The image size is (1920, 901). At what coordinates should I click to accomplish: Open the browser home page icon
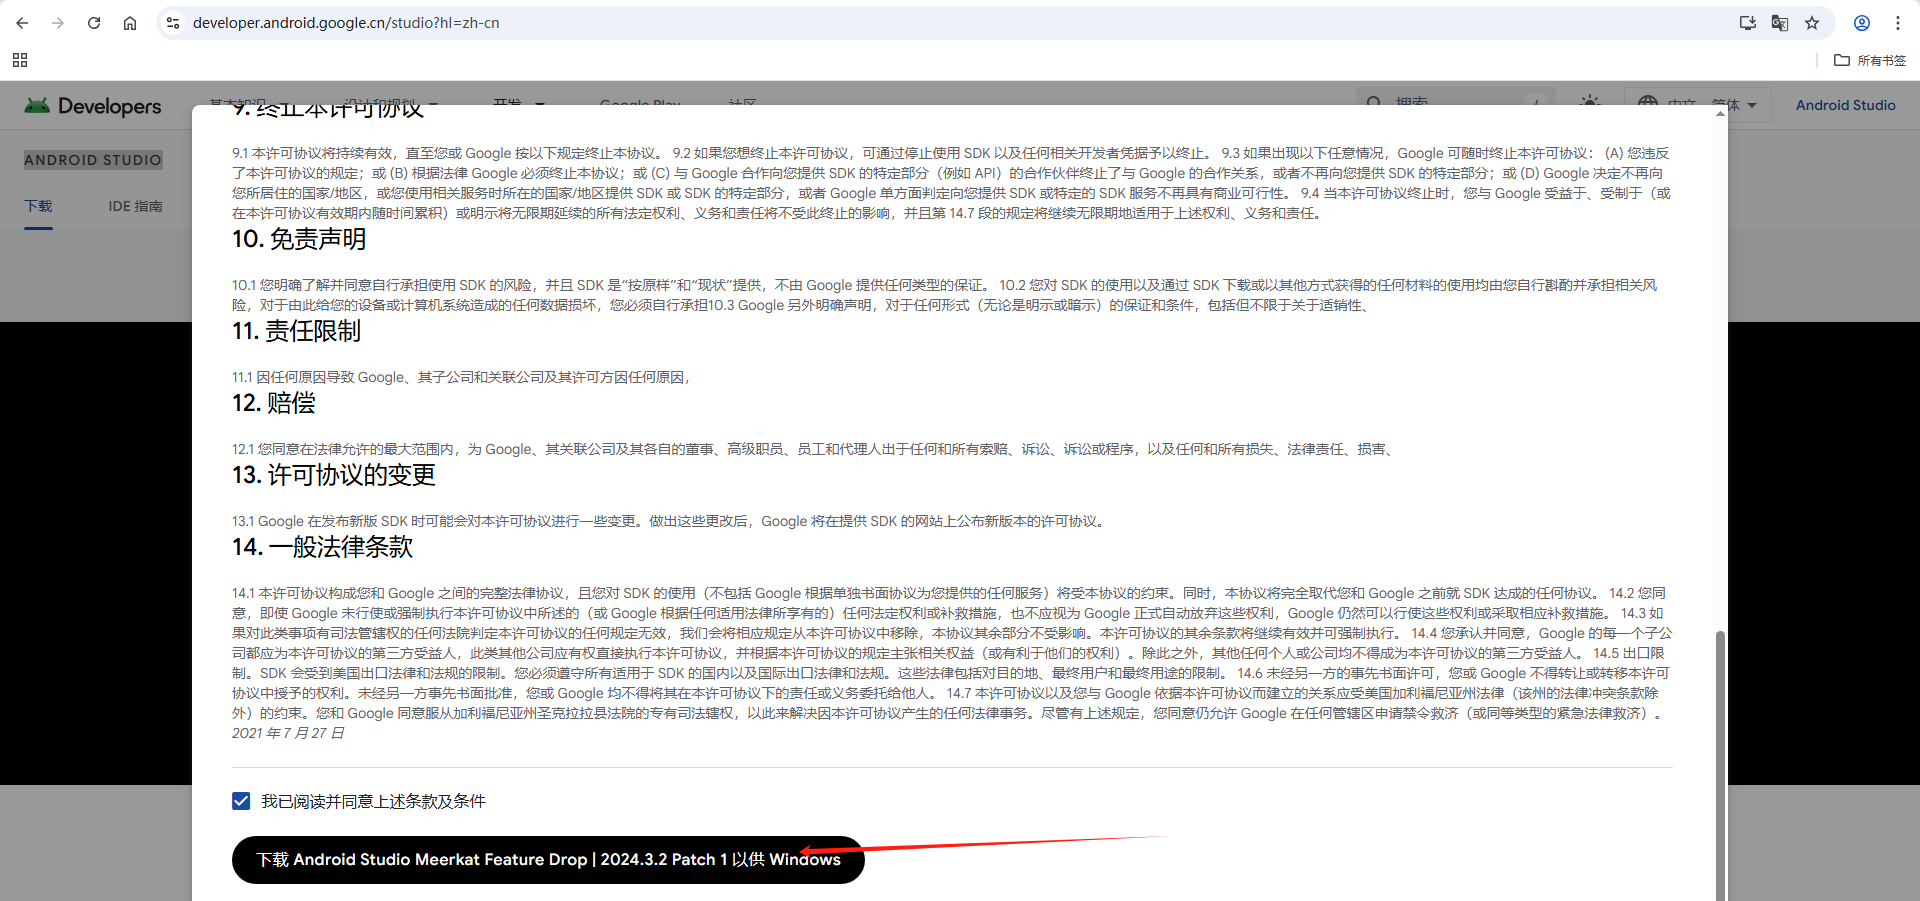(x=130, y=23)
